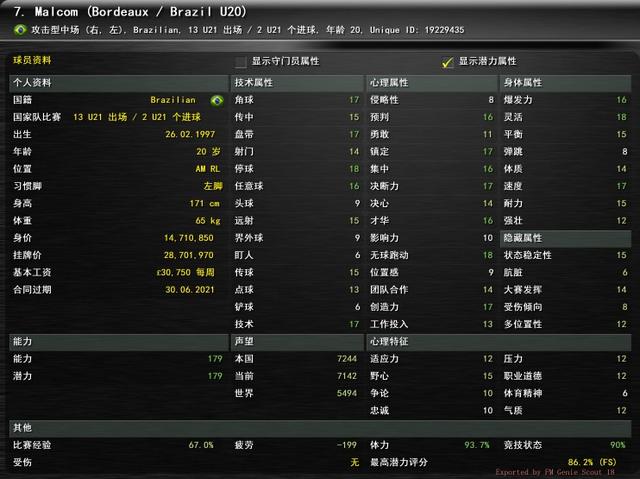Click the 野心 trait row
640x479 pixels.
tap(431, 376)
